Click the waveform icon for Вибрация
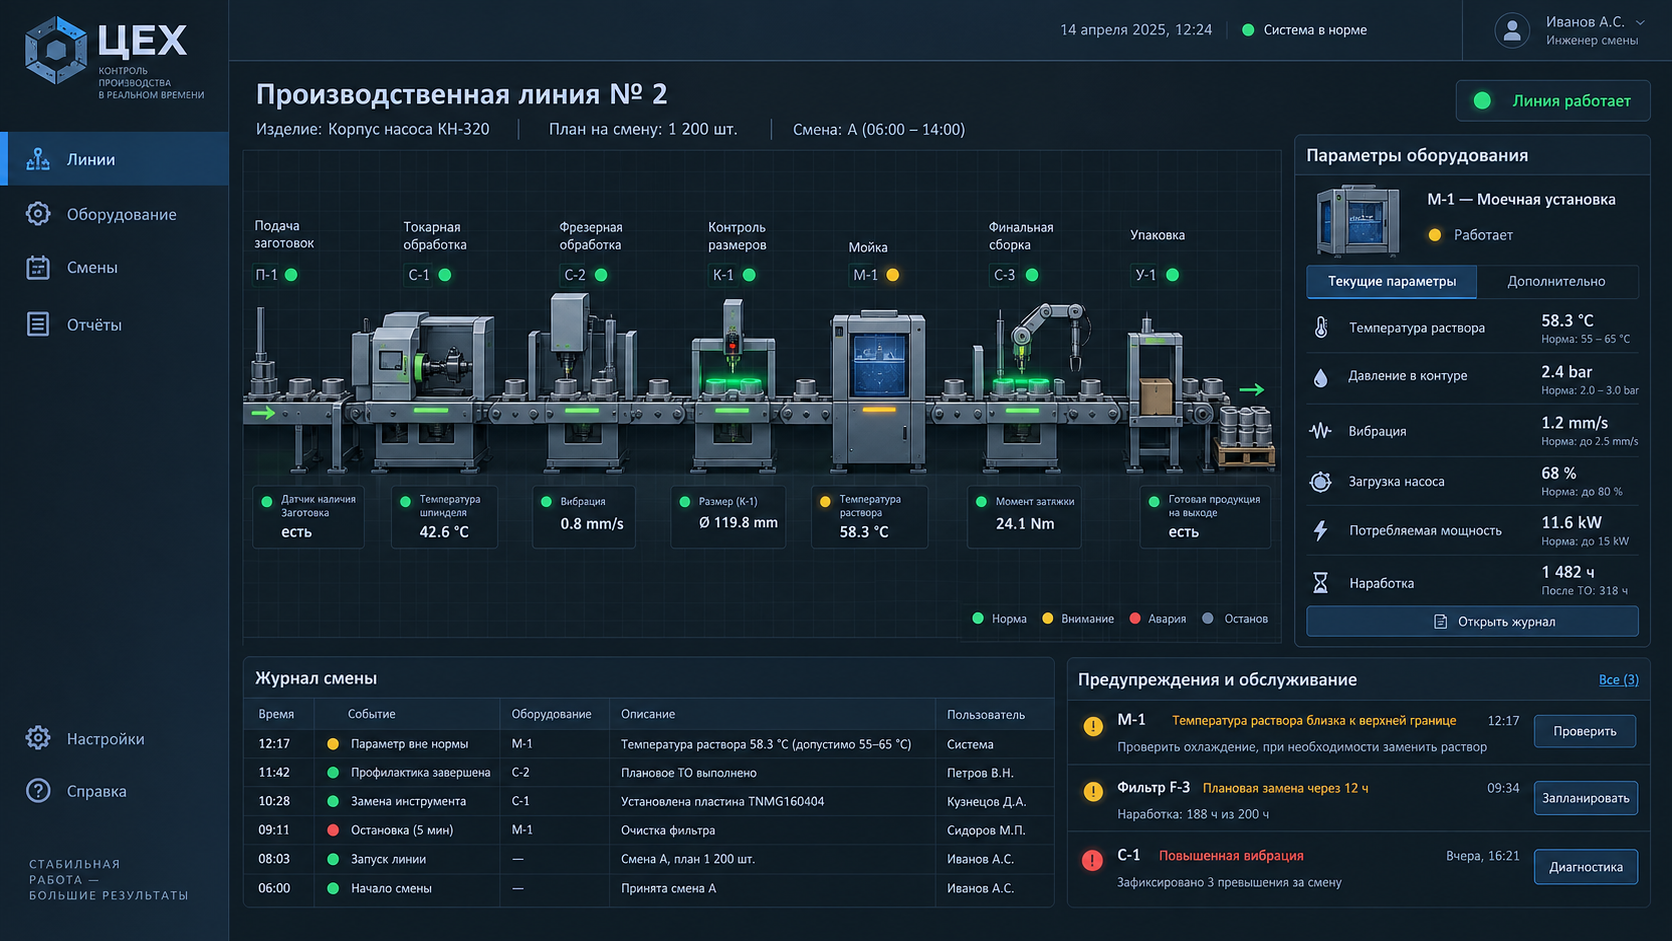Image resolution: width=1672 pixels, height=941 pixels. [x=1321, y=431]
